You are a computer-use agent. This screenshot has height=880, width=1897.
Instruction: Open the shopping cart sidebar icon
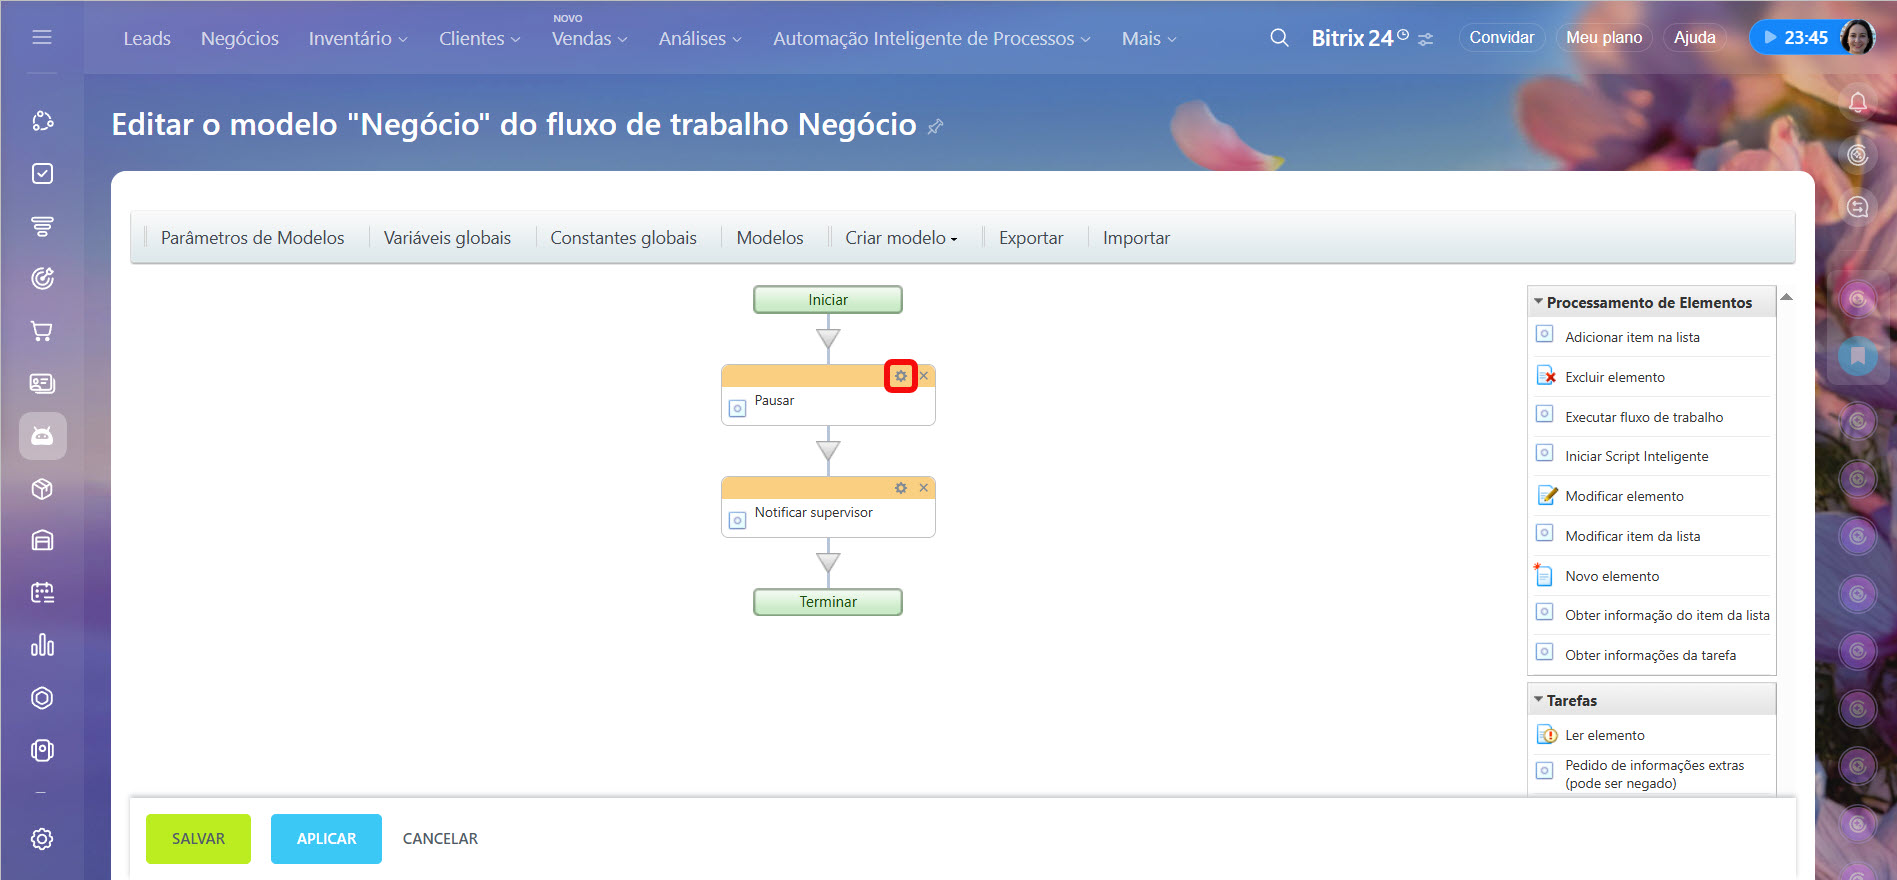point(42,331)
